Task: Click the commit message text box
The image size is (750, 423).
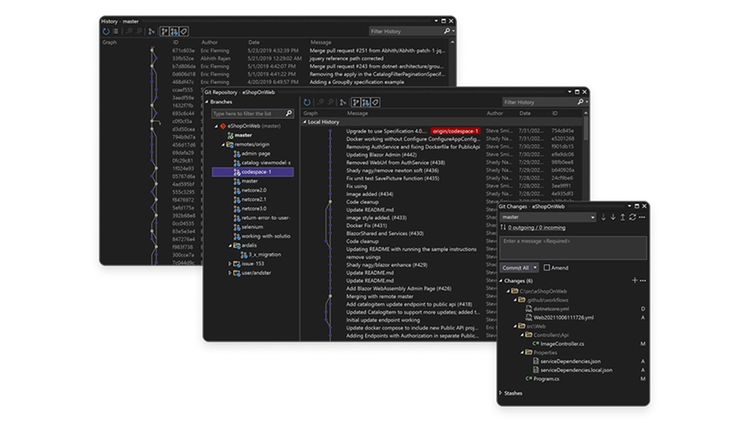Action: (x=573, y=248)
